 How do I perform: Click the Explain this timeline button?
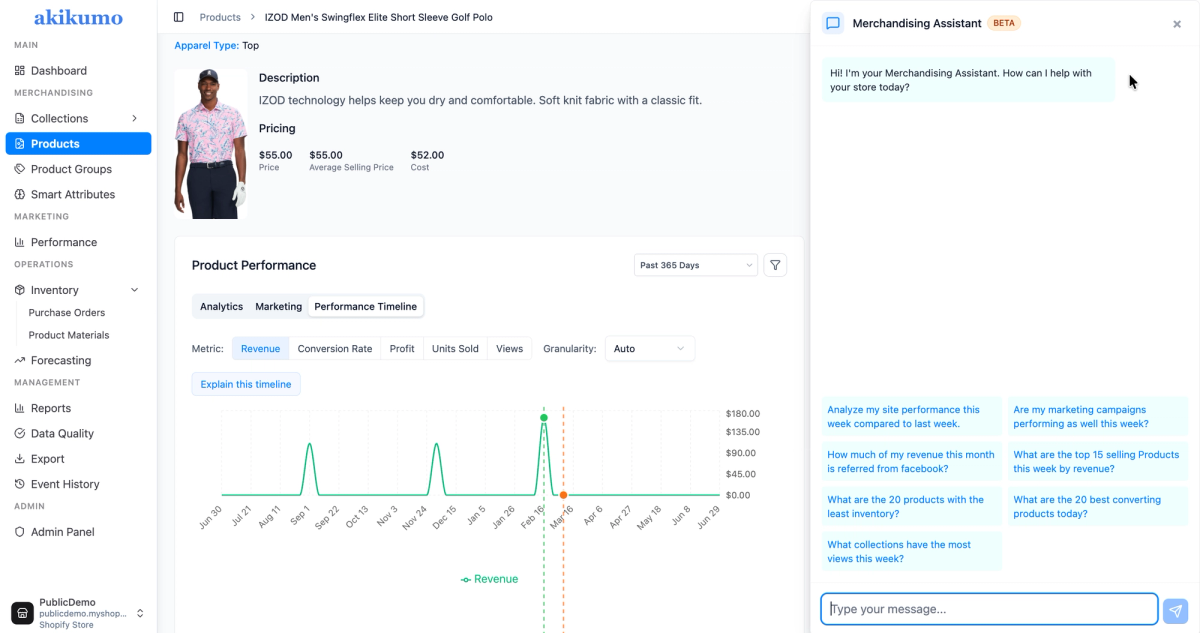tap(246, 384)
